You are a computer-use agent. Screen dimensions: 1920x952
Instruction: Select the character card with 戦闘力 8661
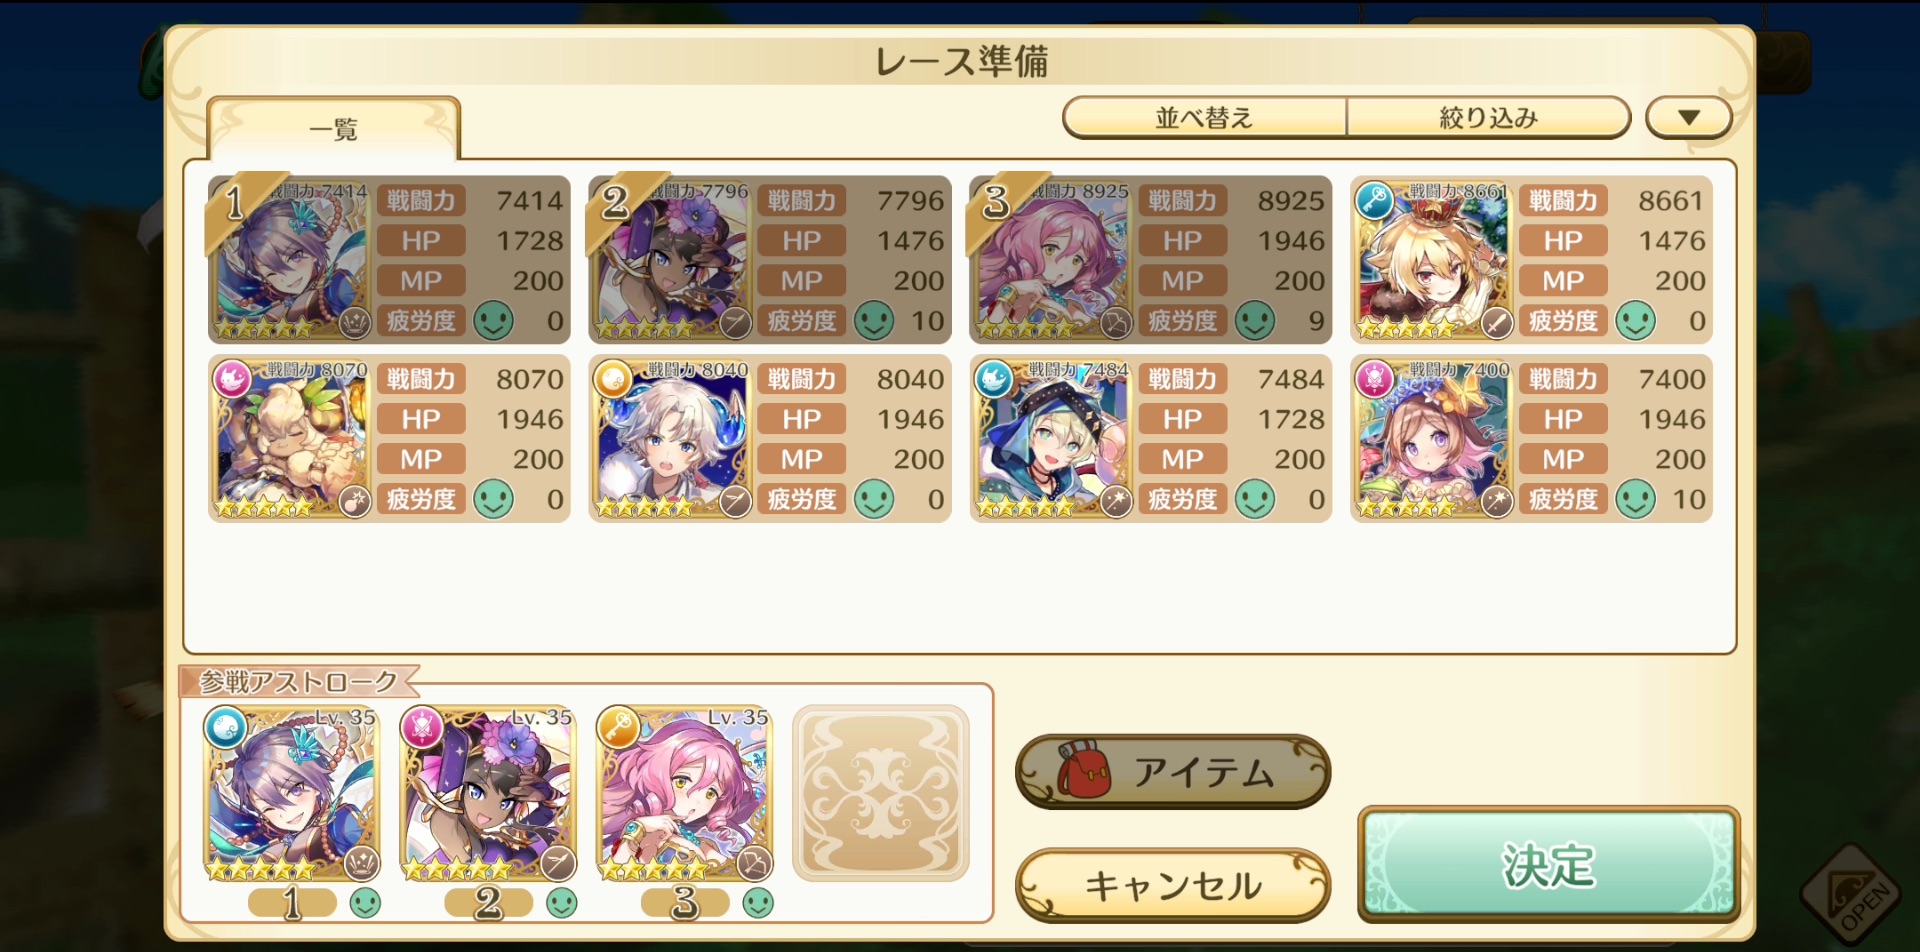tap(1531, 260)
